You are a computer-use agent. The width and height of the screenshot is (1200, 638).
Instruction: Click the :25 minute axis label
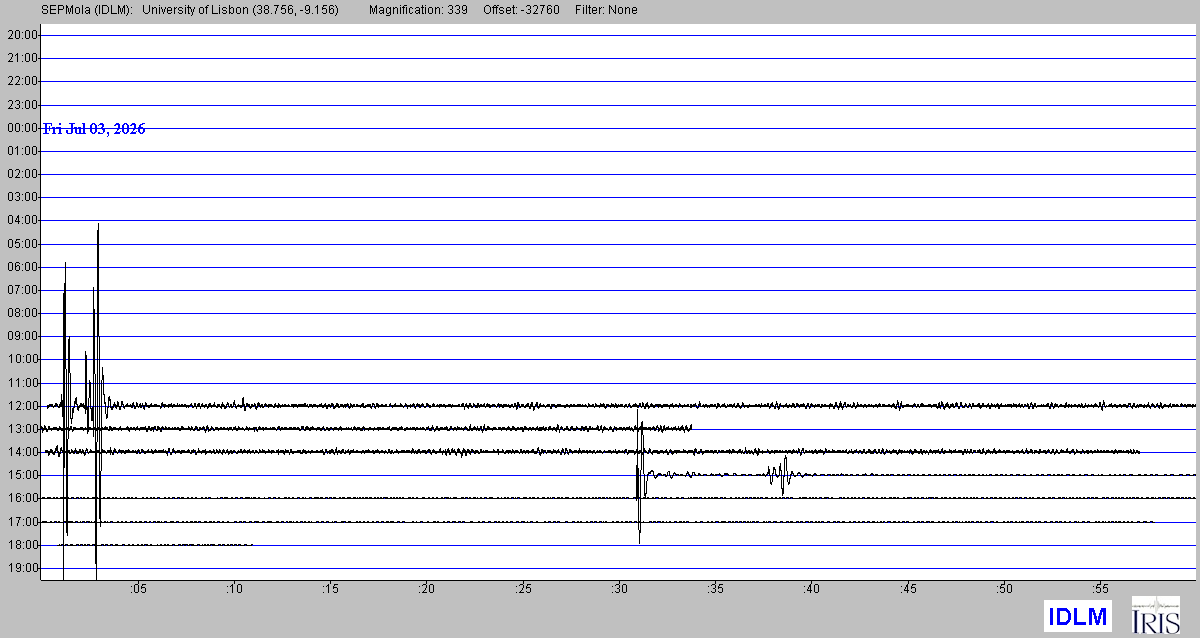[523, 589]
